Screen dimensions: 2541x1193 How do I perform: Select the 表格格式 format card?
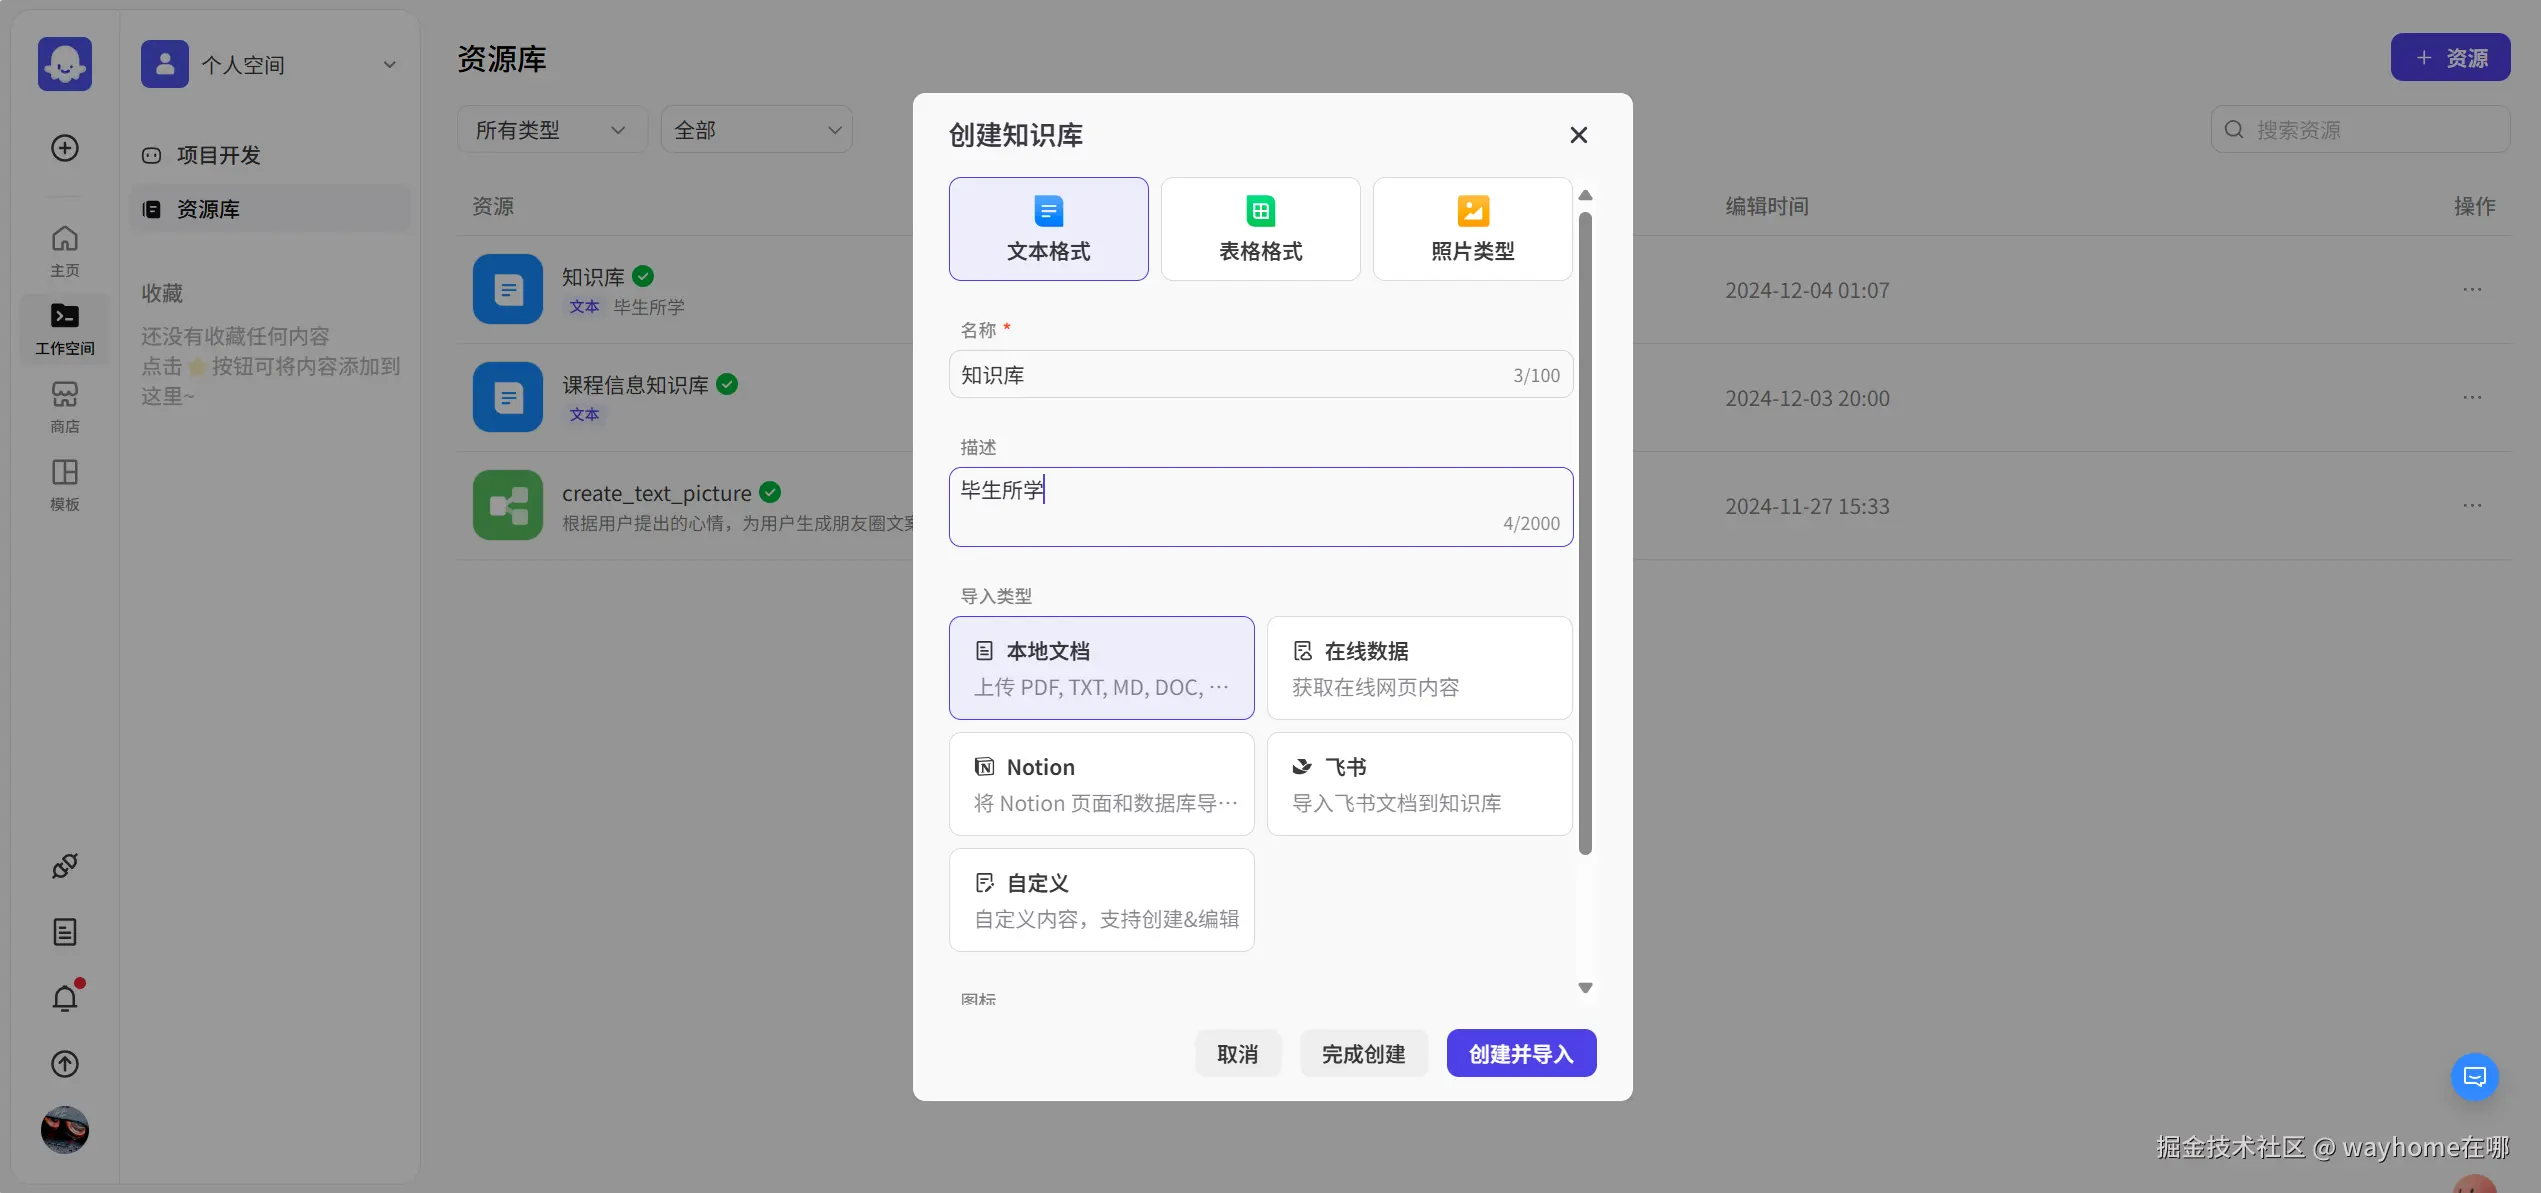click(1260, 228)
